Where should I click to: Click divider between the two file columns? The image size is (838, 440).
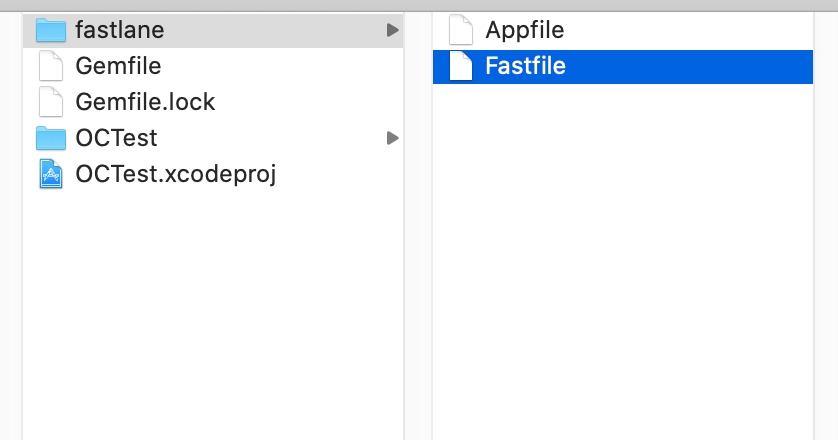418,250
